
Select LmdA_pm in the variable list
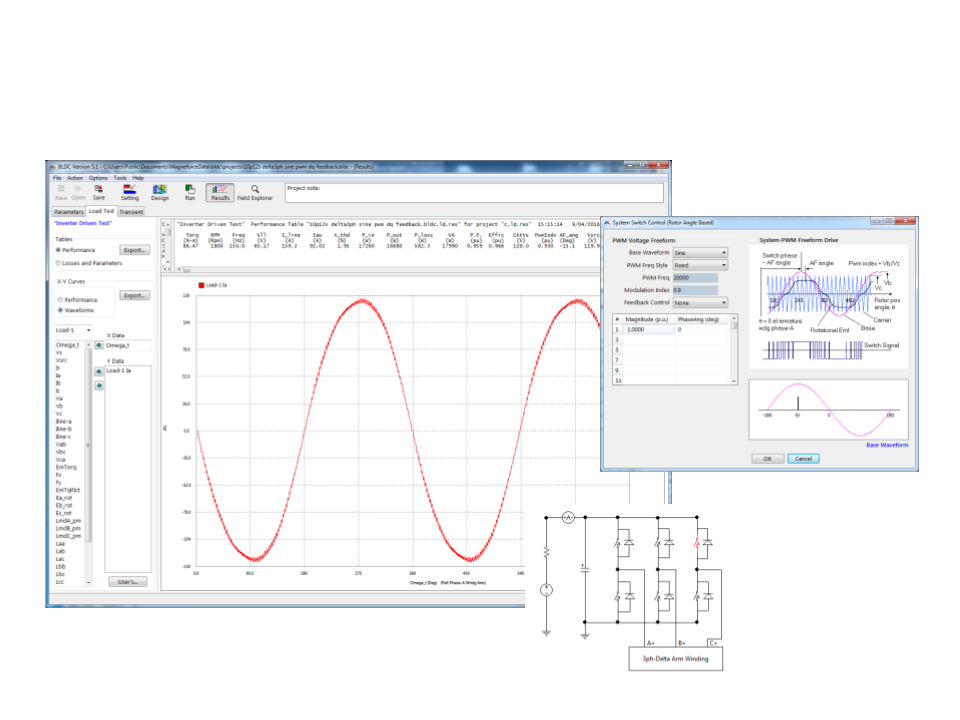coord(69,521)
